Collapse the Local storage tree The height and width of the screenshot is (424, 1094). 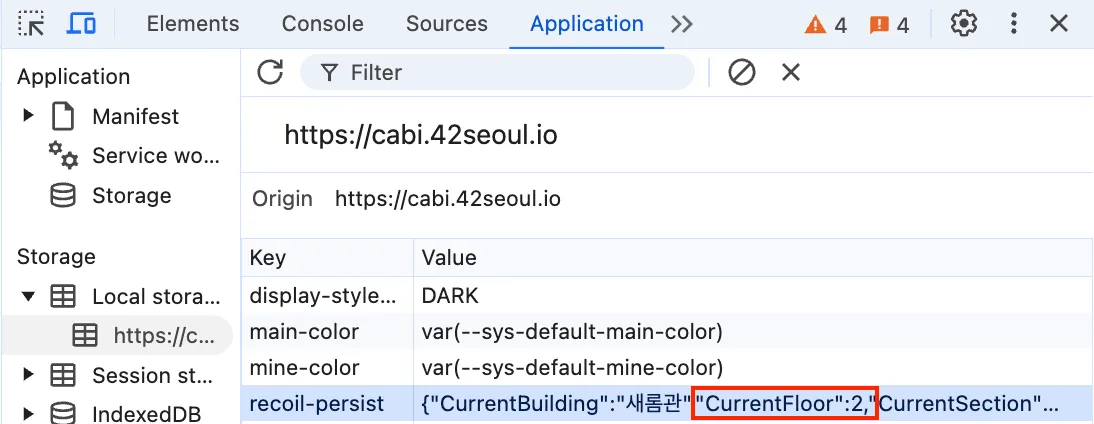point(28,296)
